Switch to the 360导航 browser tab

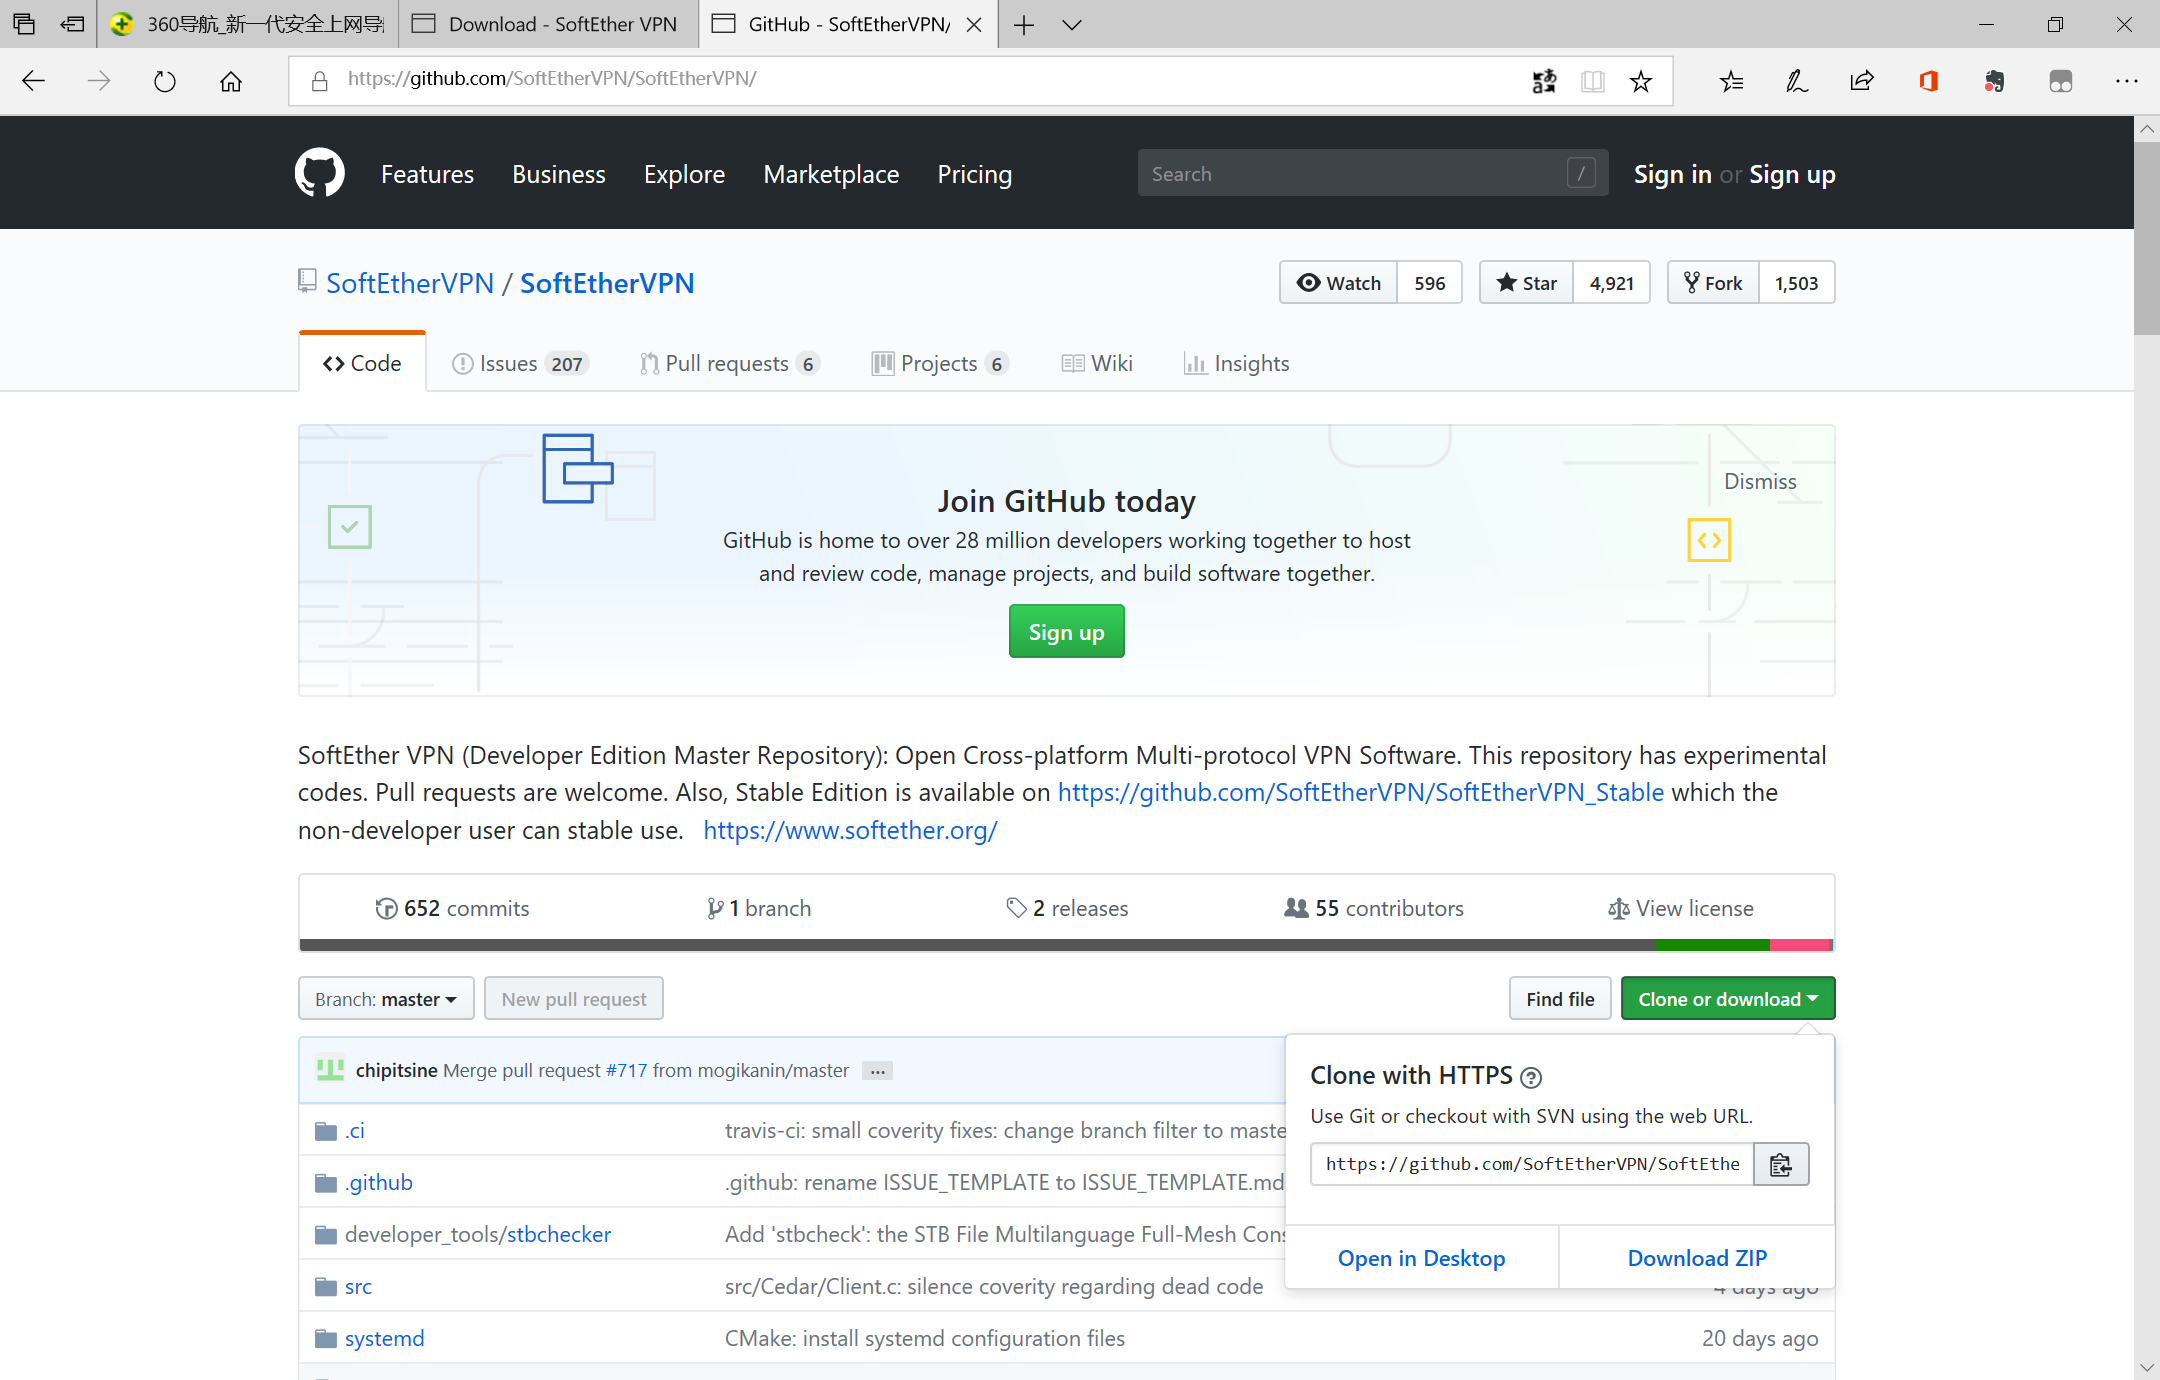(x=248, y=24)
